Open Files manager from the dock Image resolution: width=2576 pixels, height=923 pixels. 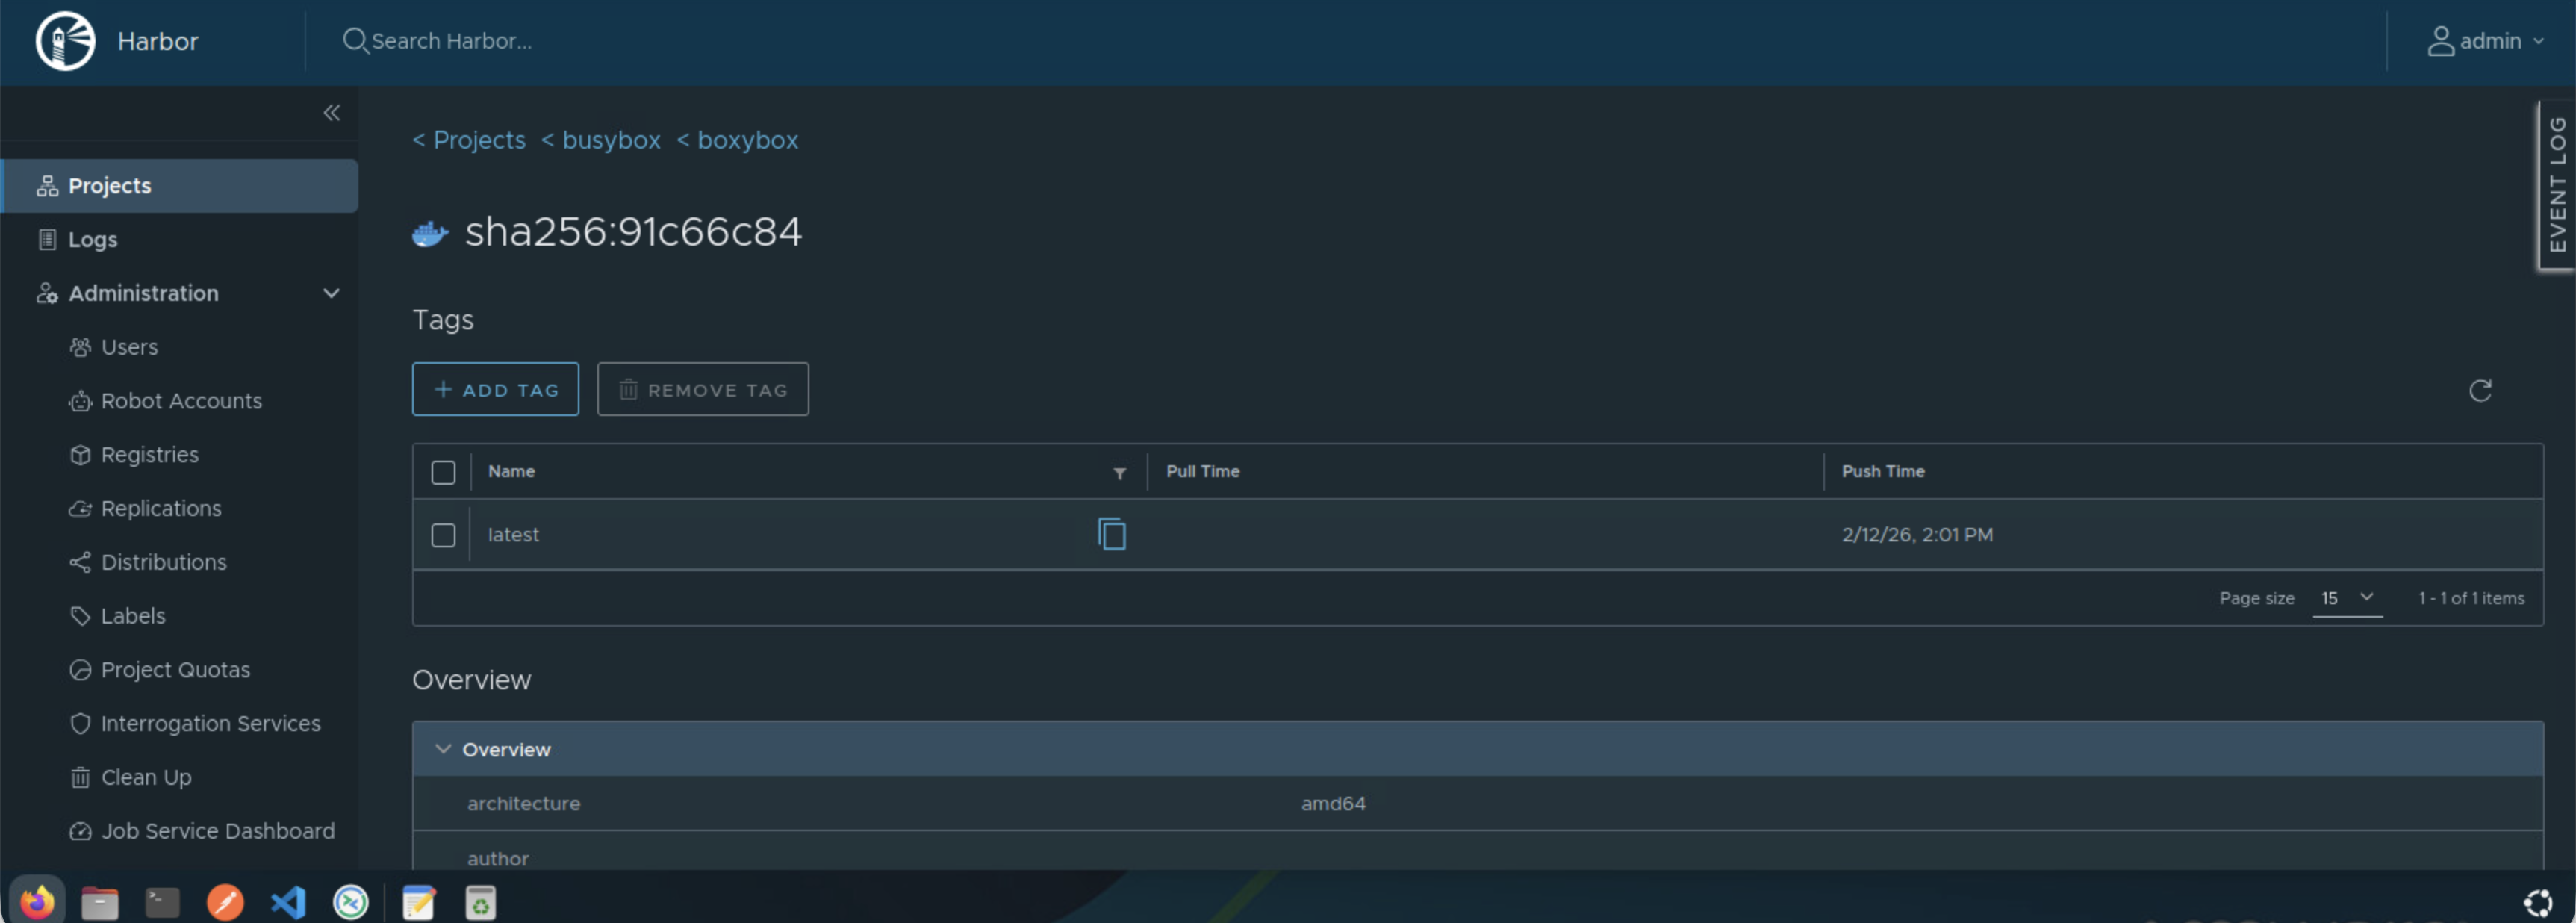pyautogui.click(x=99, y=902)
